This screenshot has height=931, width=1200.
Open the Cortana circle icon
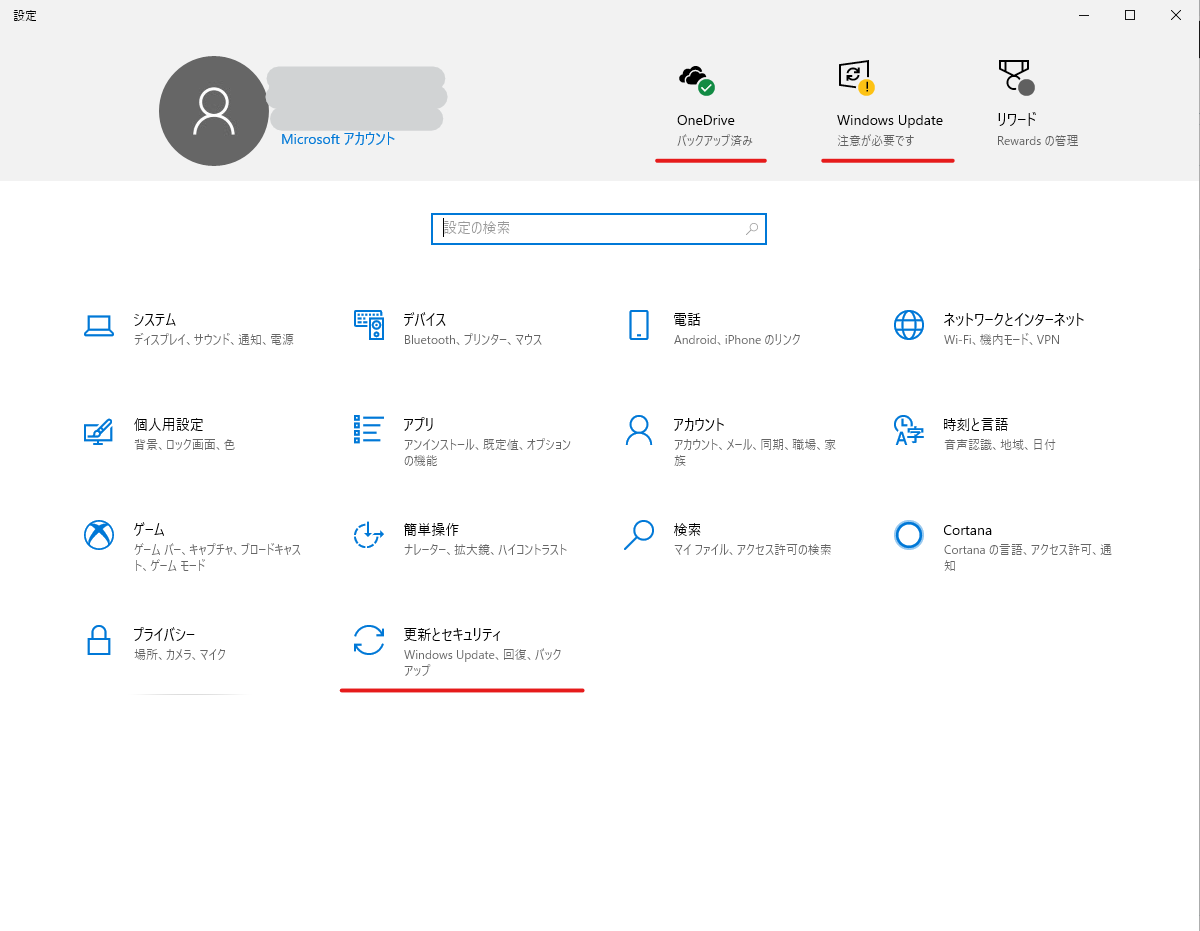click(908, 535)
